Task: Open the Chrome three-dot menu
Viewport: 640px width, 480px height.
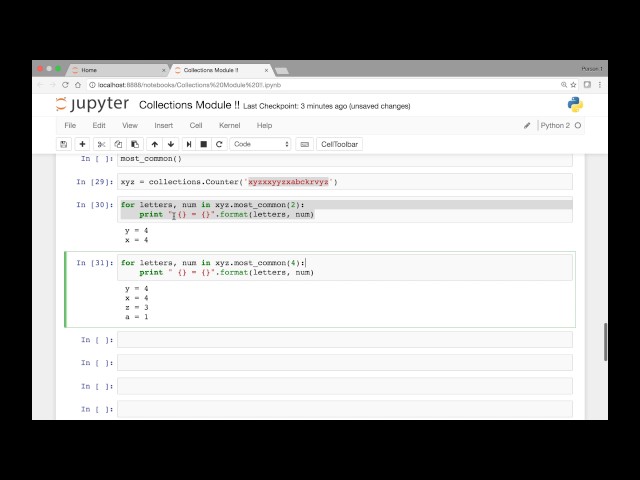Action: tap(600, 85)
